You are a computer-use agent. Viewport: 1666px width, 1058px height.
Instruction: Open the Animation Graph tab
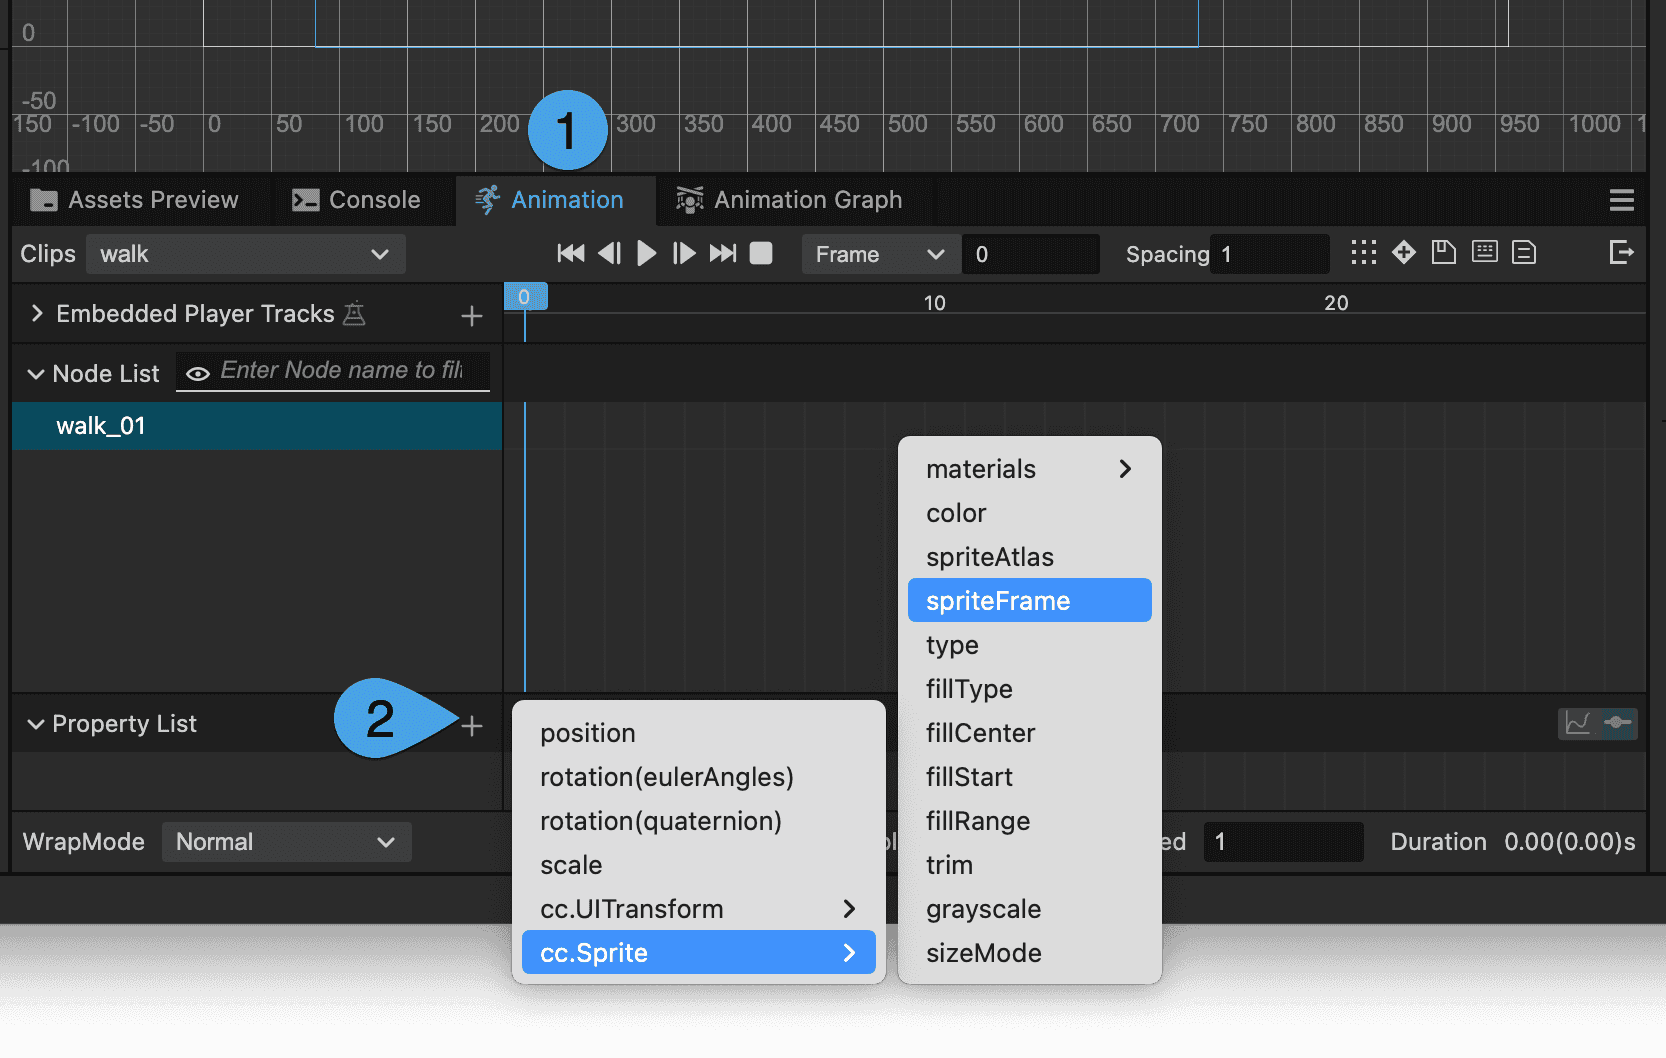(790, 200)
